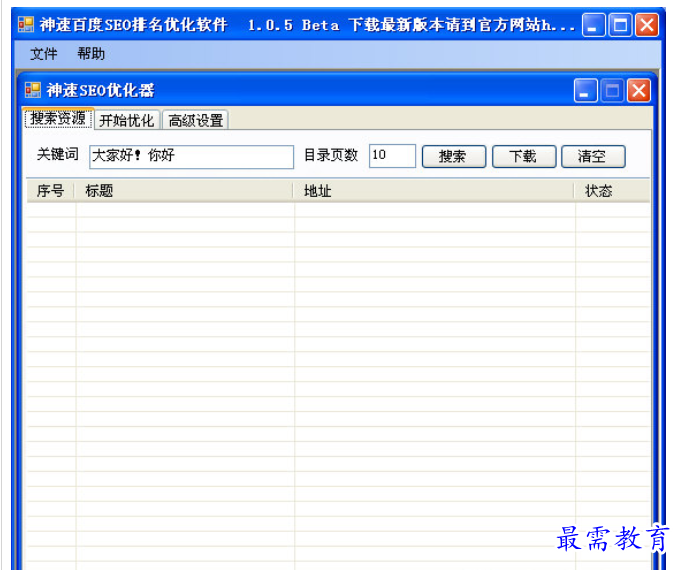This screenshot has height=570, width=678.
Task: Minimize the main 神速百度SEO排名优化软件 window
Action: [x=593, y=25]
